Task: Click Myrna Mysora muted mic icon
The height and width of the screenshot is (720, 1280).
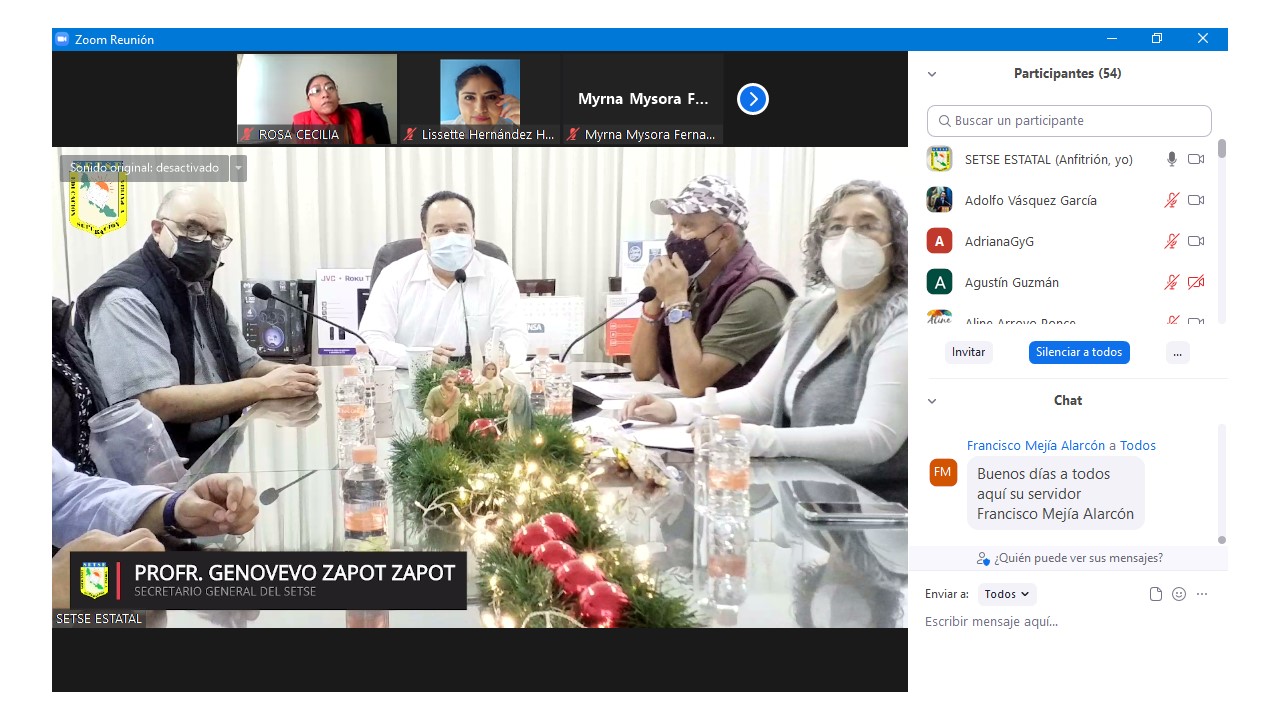Action: 573,134
